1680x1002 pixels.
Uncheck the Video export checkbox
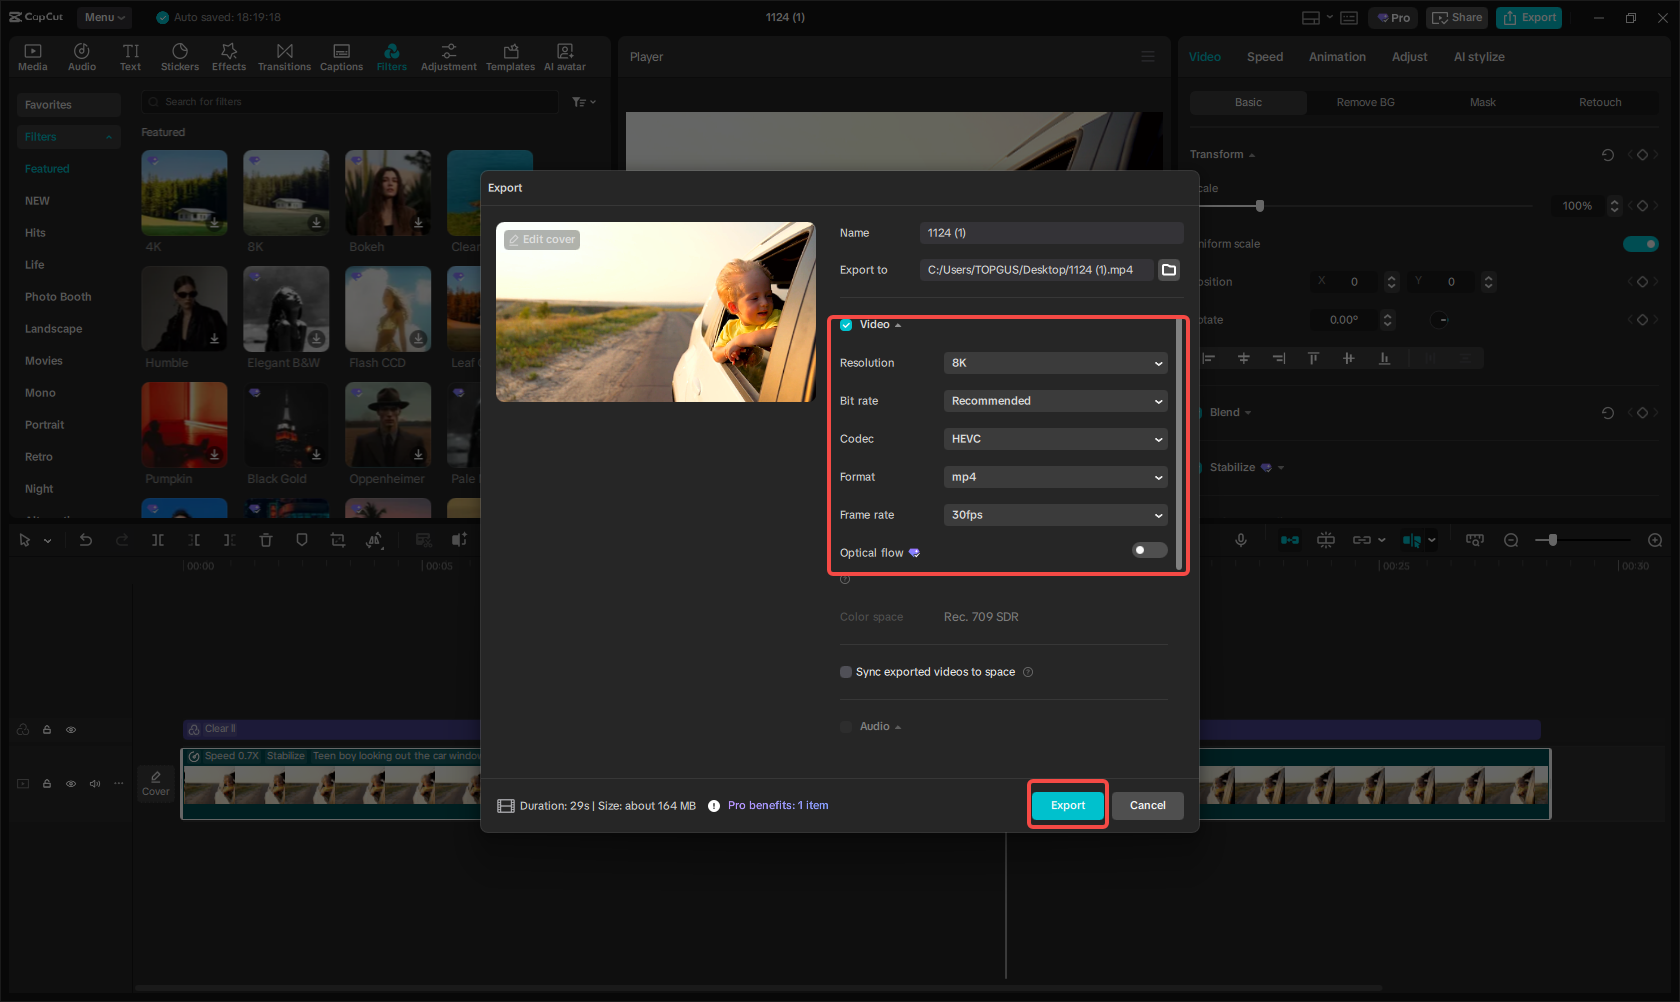tap(846, 324)
